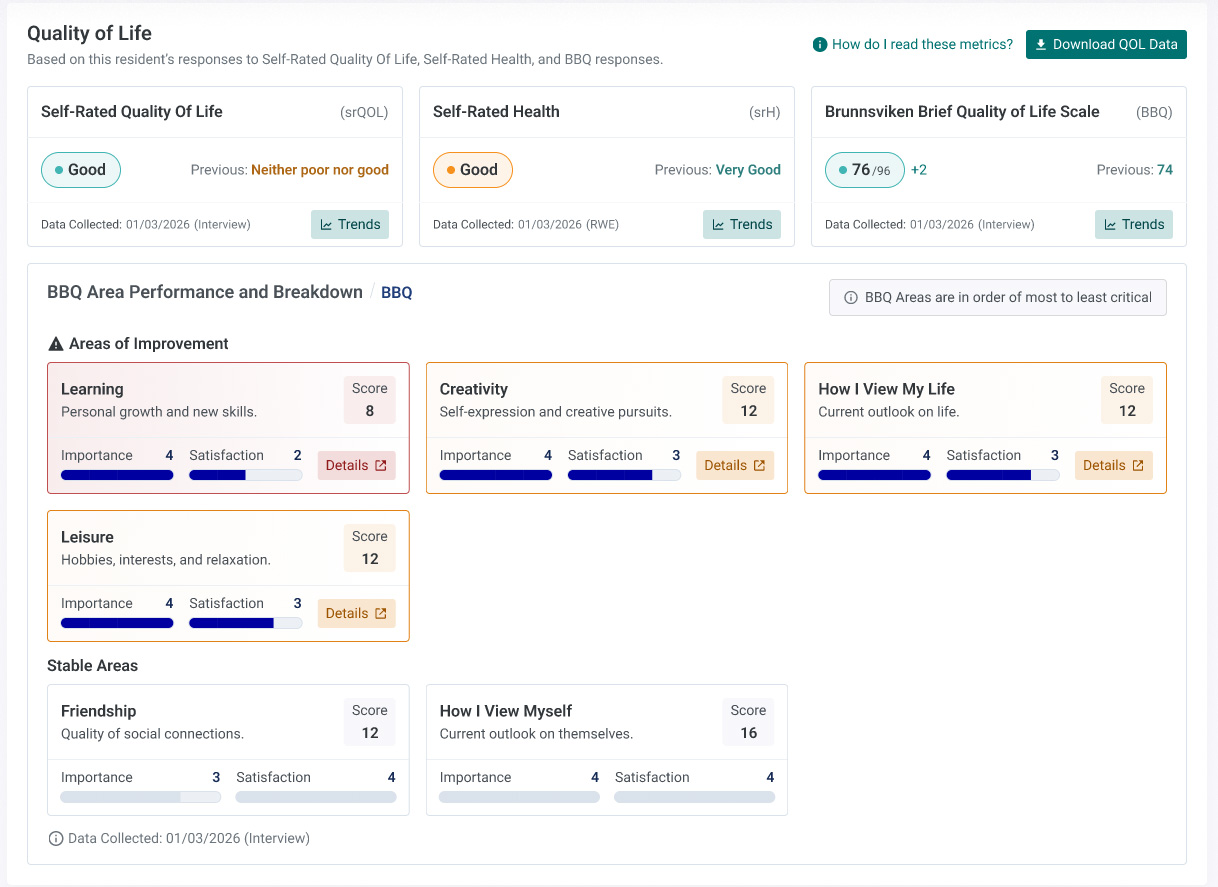Click How I View Myself Satisfaction bar
The image size is (1218, 887).
click(695, 797)
